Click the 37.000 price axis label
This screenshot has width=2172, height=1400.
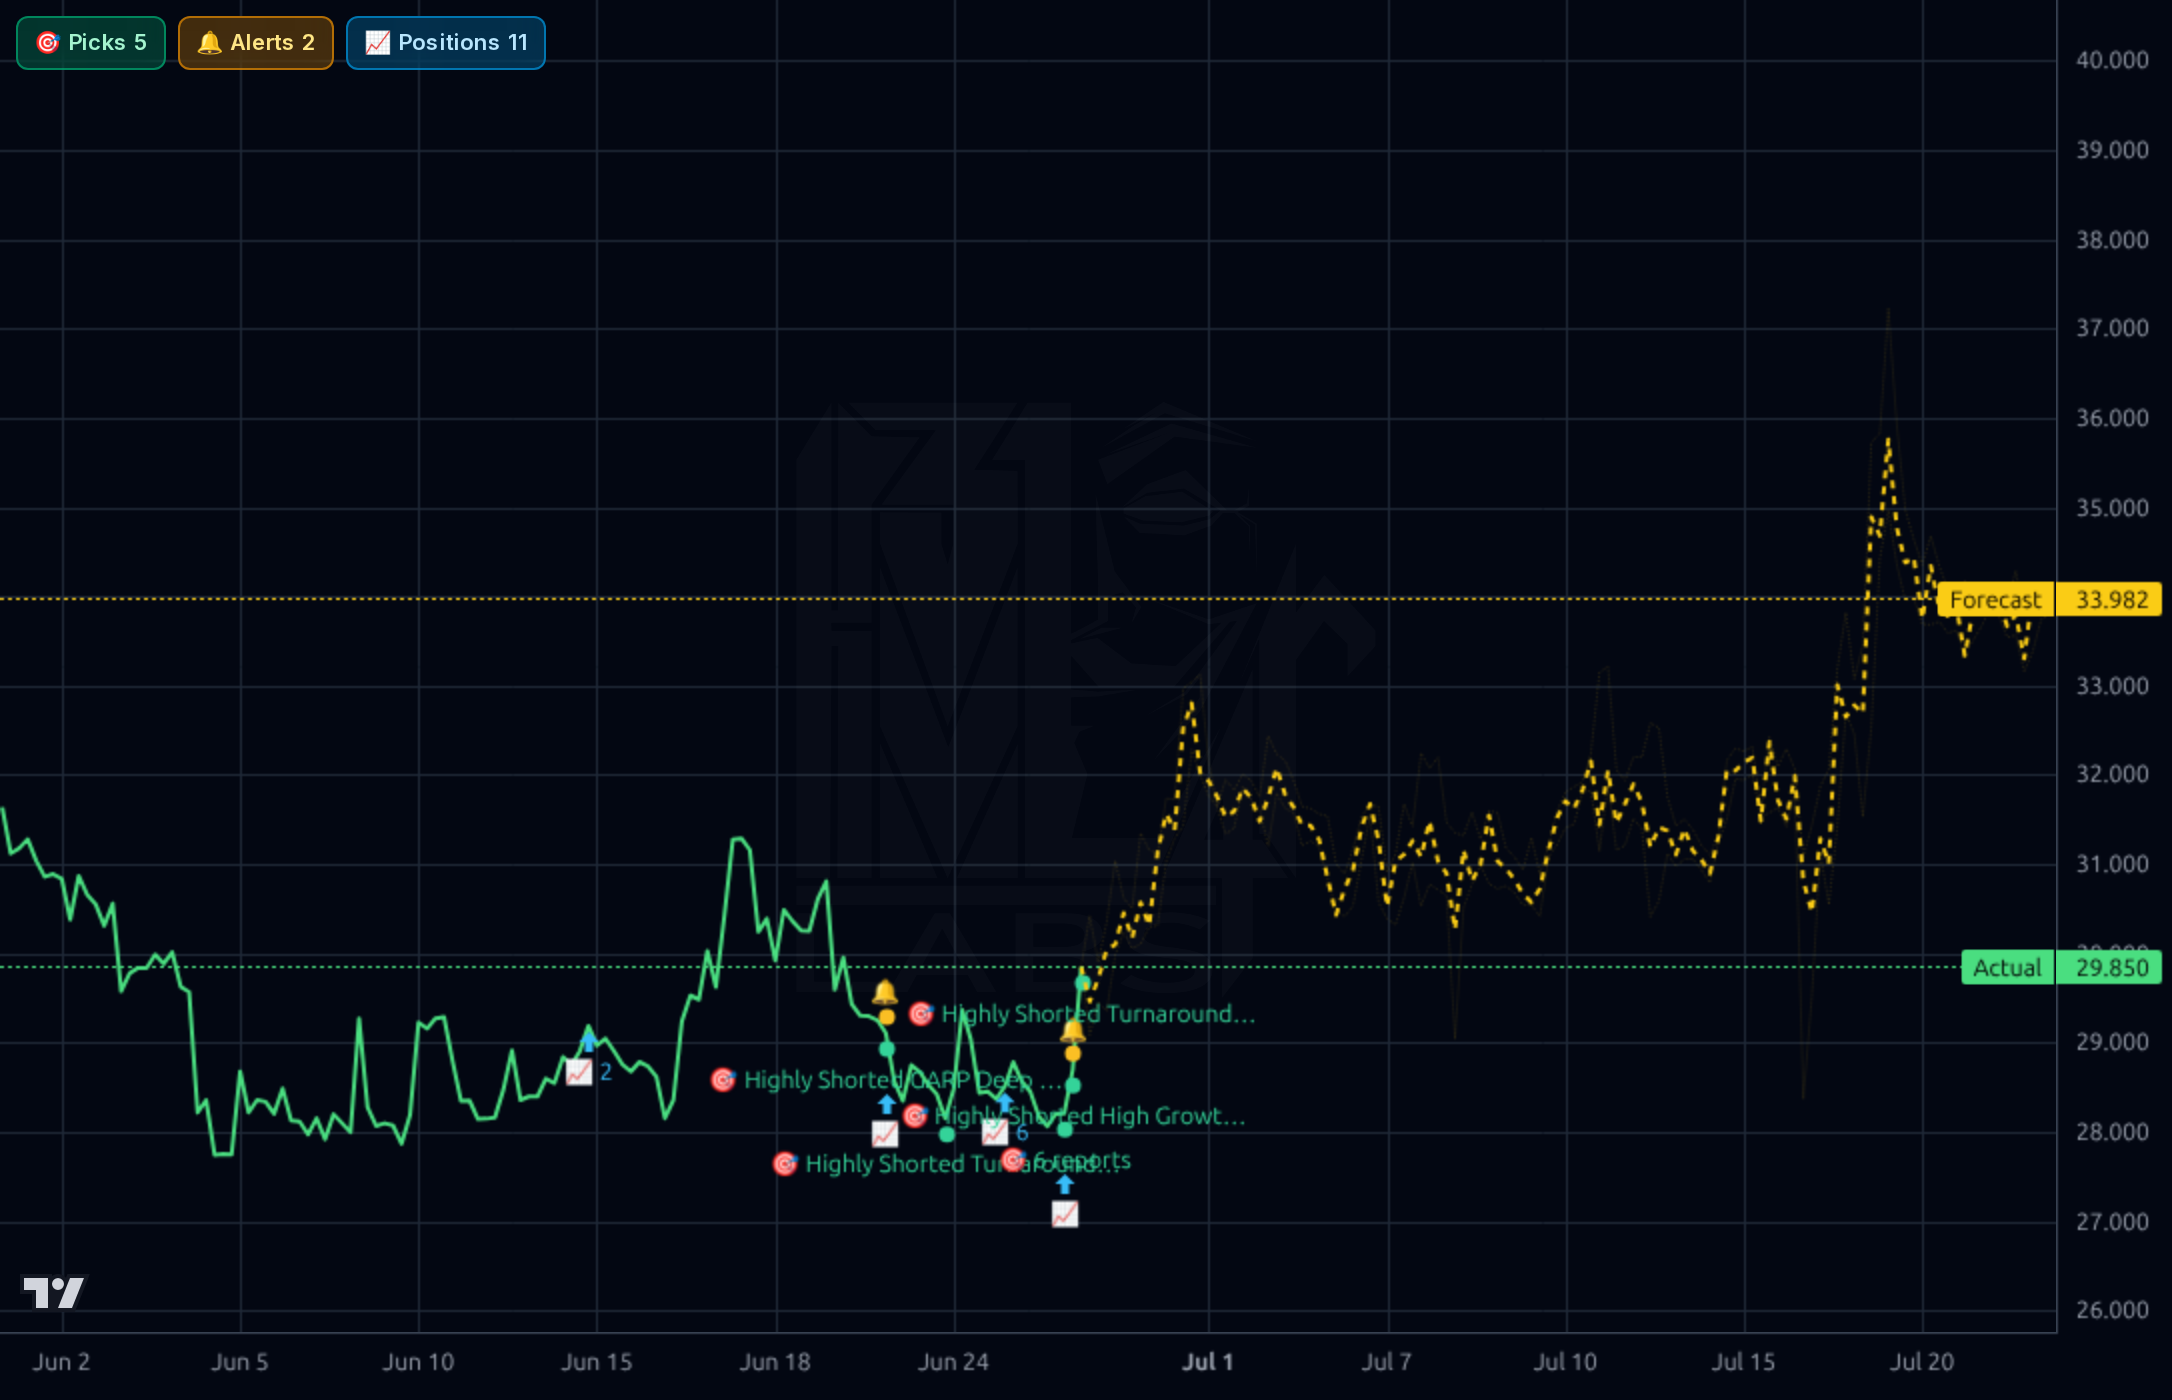tap(2112, 328)
